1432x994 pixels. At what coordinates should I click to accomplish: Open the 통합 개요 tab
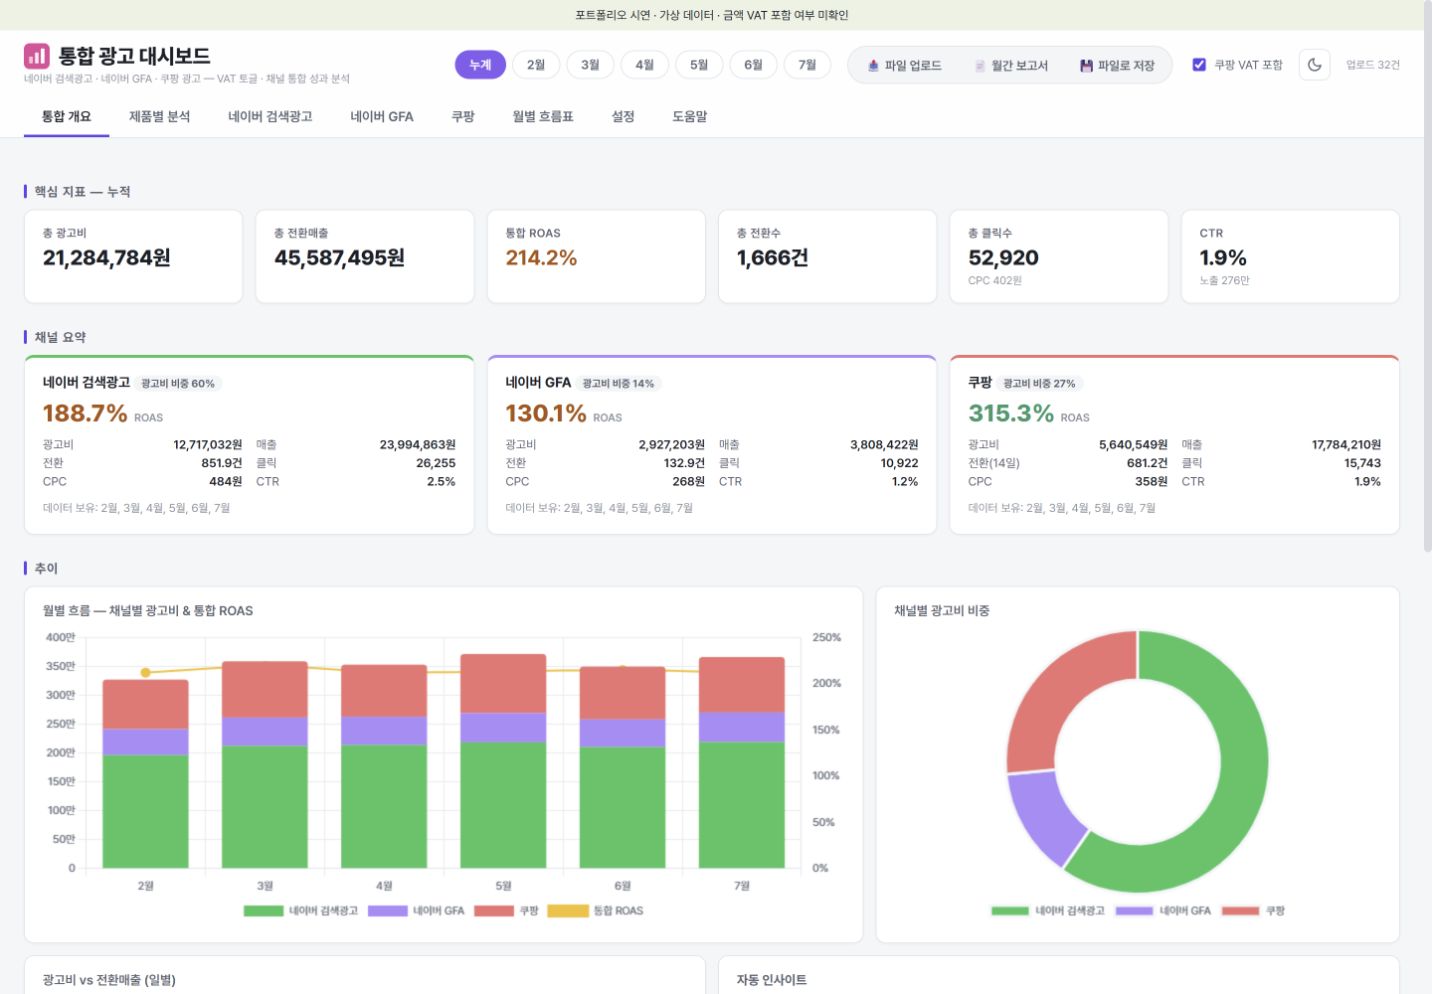click(66, 117)
